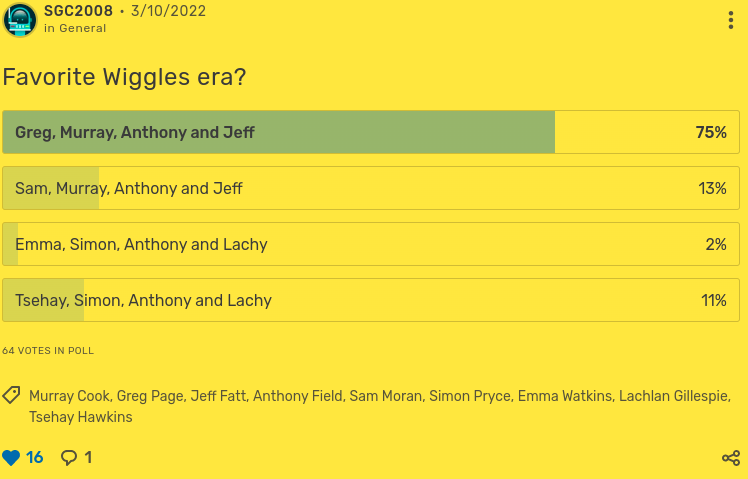This screenshot has width=748, height=479.
Task: Open the three-dot post options menu
Action: [731, 20]
